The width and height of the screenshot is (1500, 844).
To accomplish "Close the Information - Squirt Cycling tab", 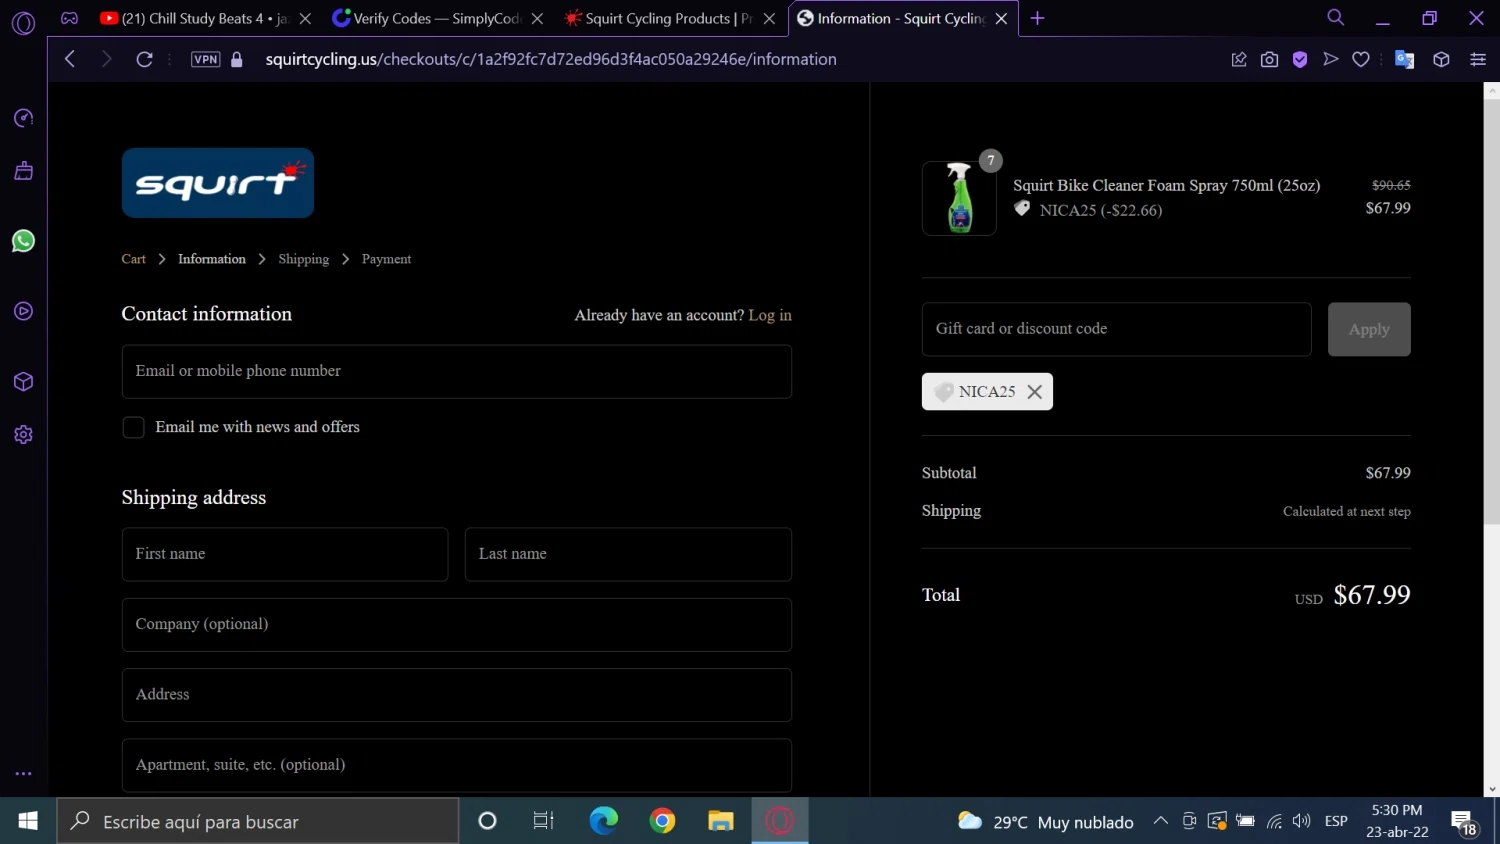I will click(x=1001, y=18).
